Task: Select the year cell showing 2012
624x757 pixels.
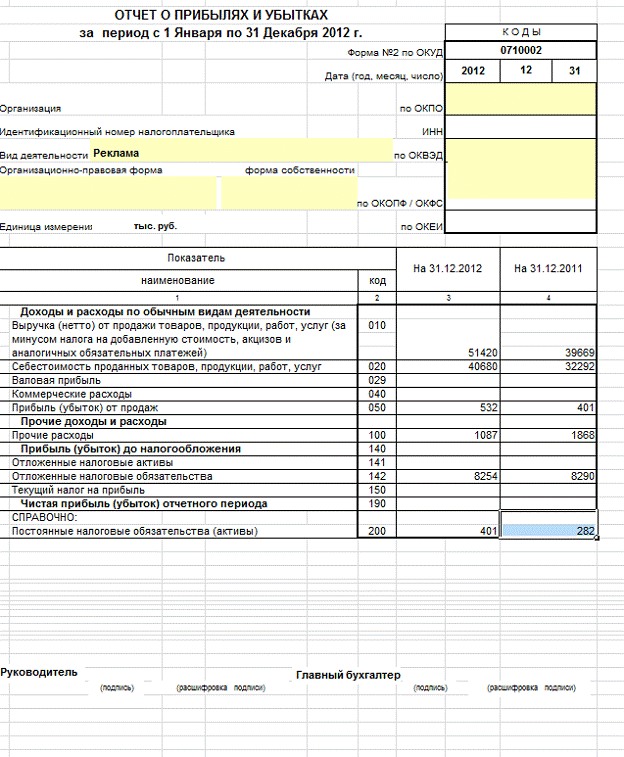Action: click(472, 71)
